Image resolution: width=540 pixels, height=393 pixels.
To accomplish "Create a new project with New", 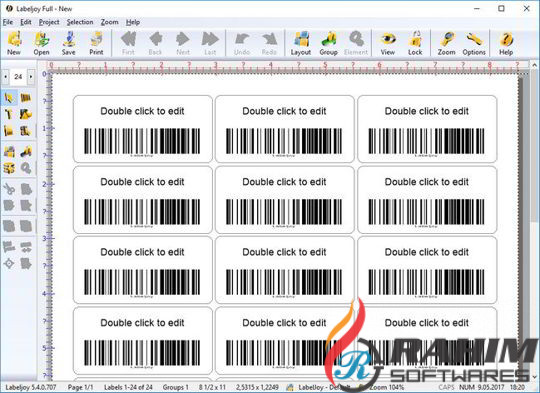I will (14, 43).
